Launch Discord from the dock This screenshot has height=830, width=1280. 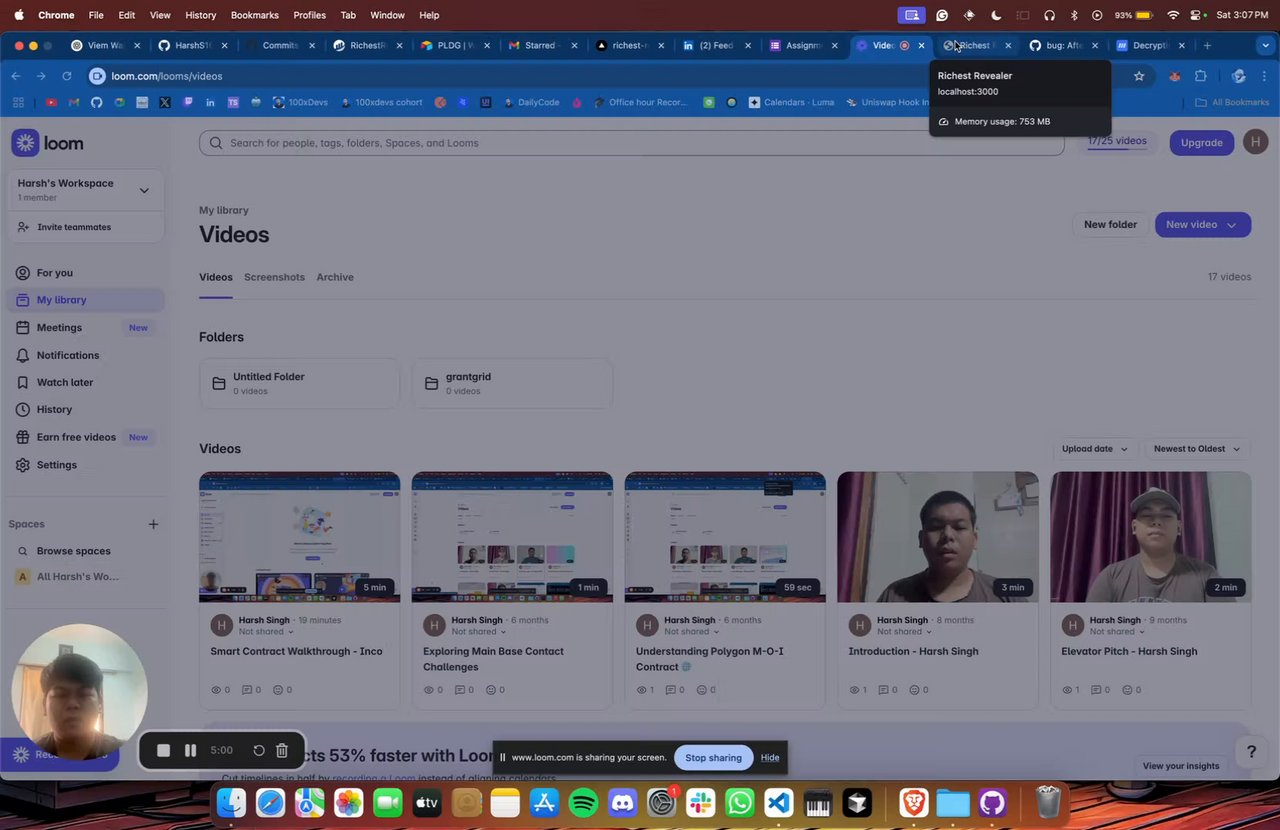click(x=622, y=802)
